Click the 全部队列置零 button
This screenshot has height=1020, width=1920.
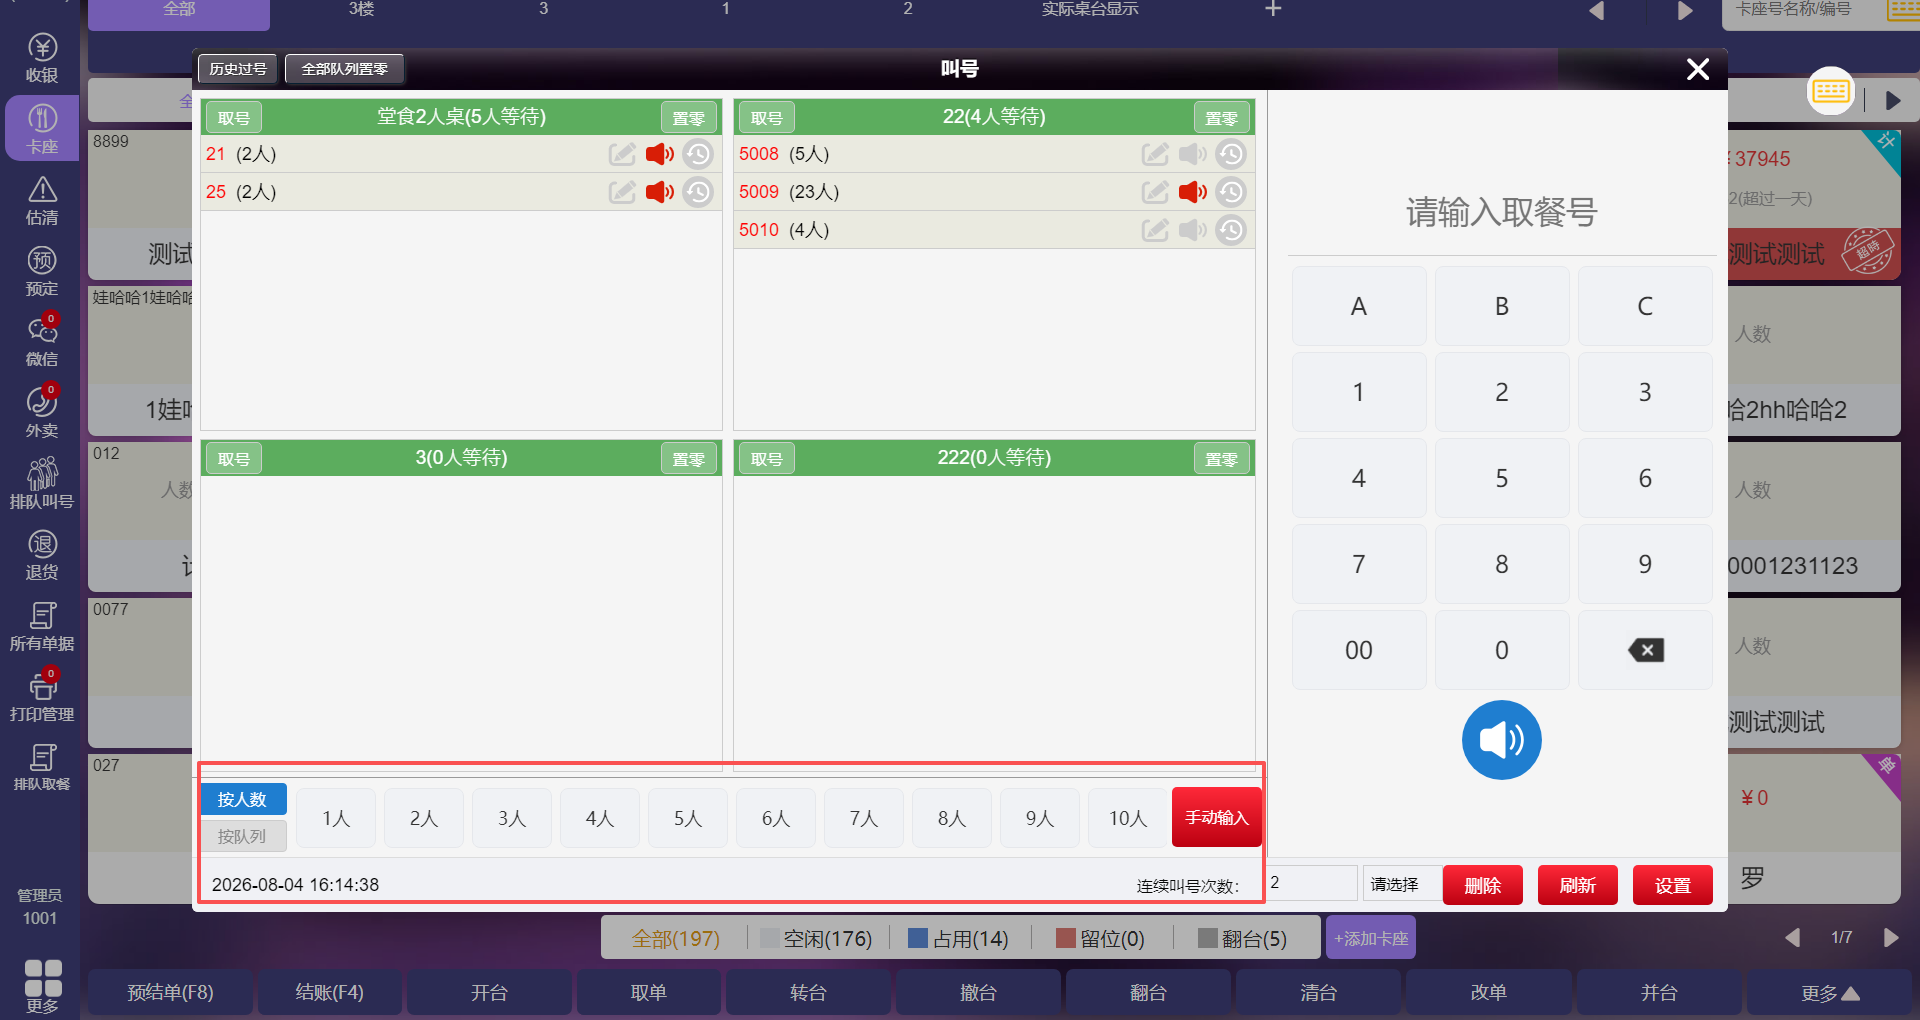pyautogui.click(x=345, y=69)
